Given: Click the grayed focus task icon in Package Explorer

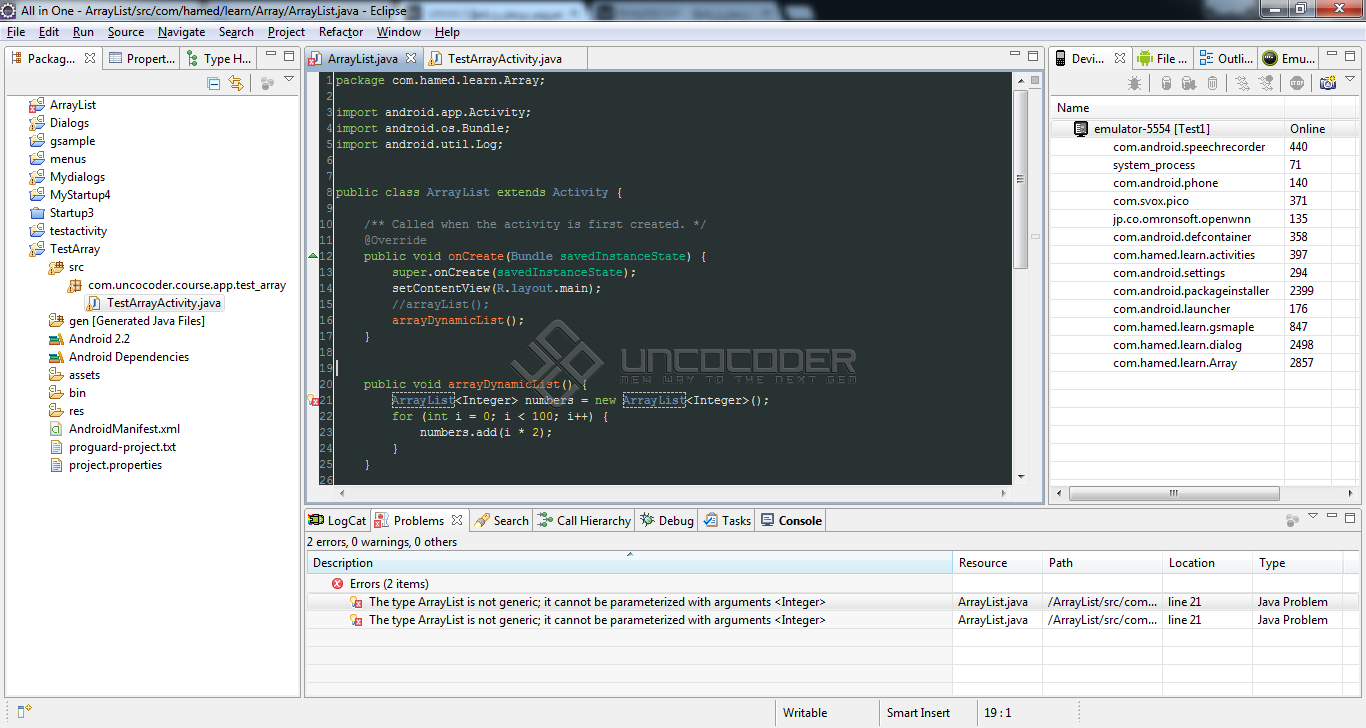Looking at the screenshot, I should point(267,84).
